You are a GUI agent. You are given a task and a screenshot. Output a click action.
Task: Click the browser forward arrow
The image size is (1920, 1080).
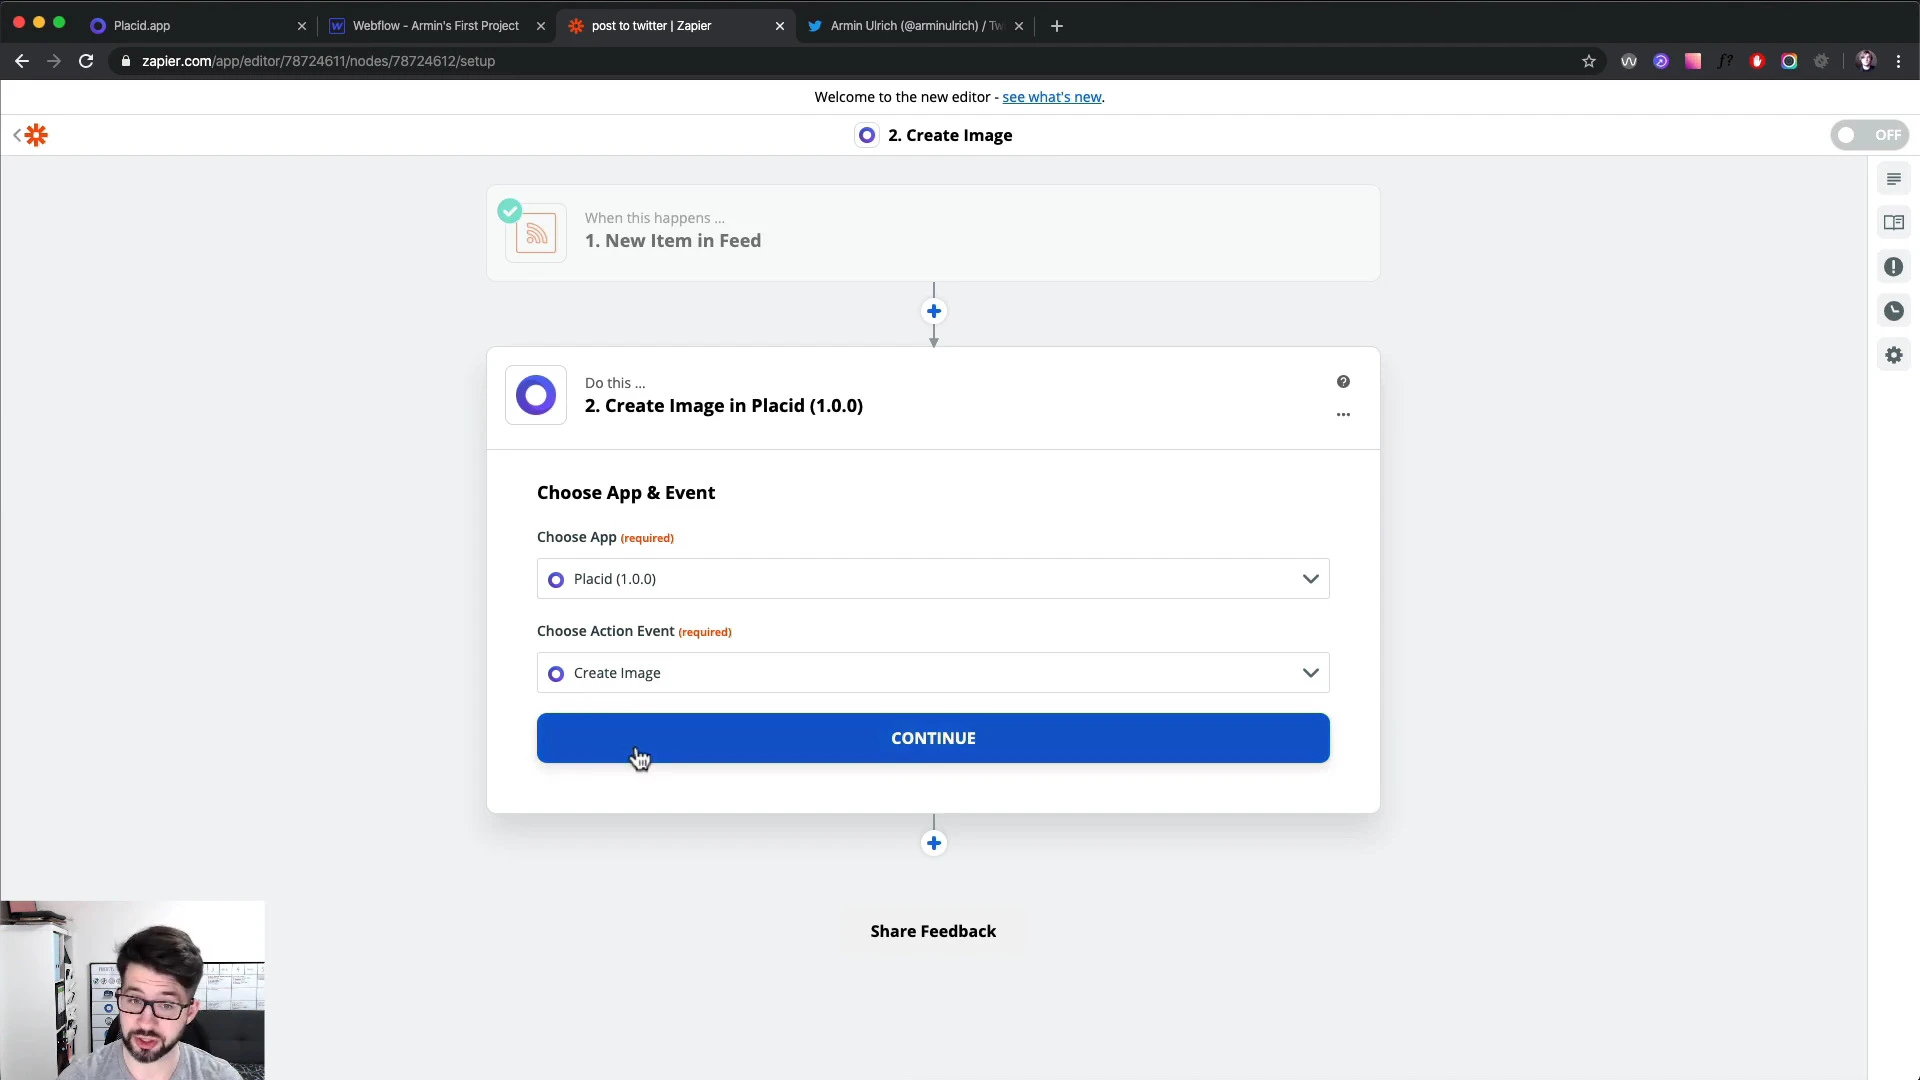coord(54,61)
